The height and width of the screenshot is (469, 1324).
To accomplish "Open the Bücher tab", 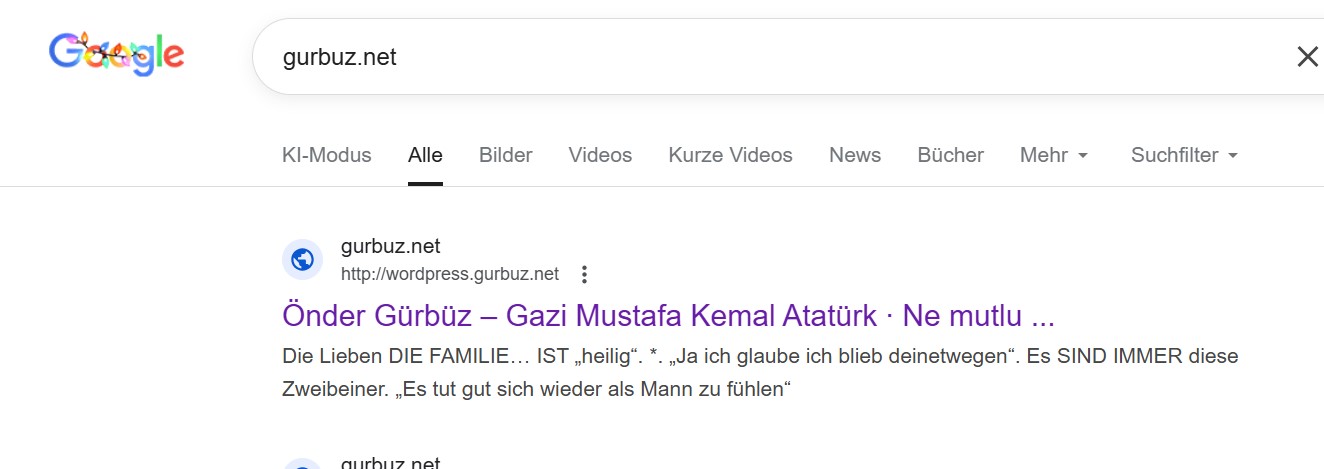I will (x=950, y=155).
